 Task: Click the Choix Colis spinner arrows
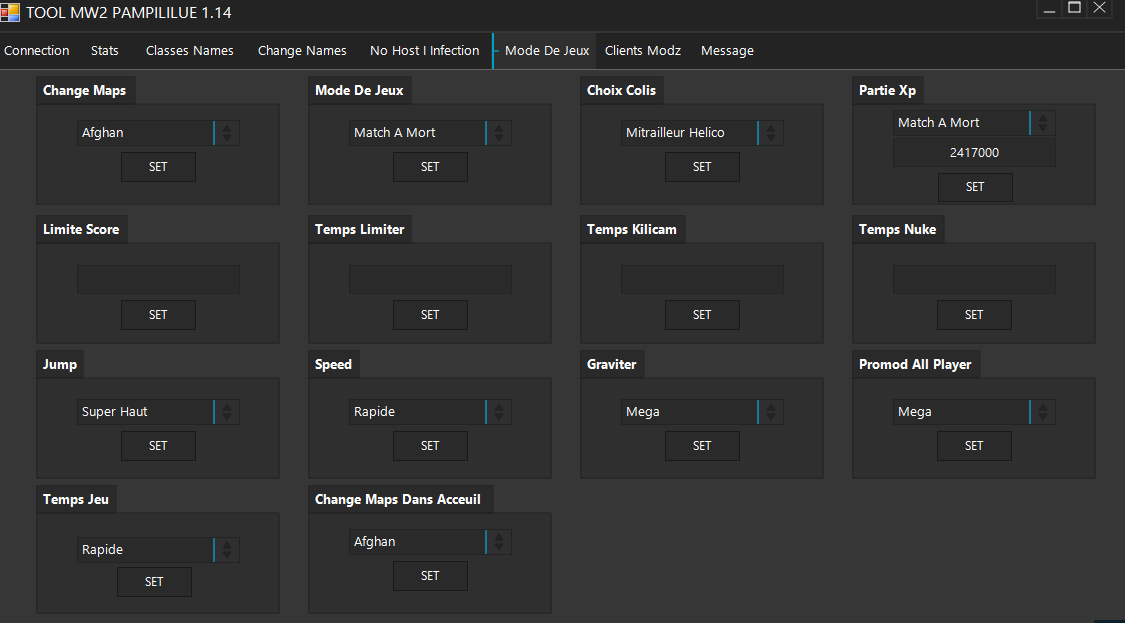(x=771, y=133)
